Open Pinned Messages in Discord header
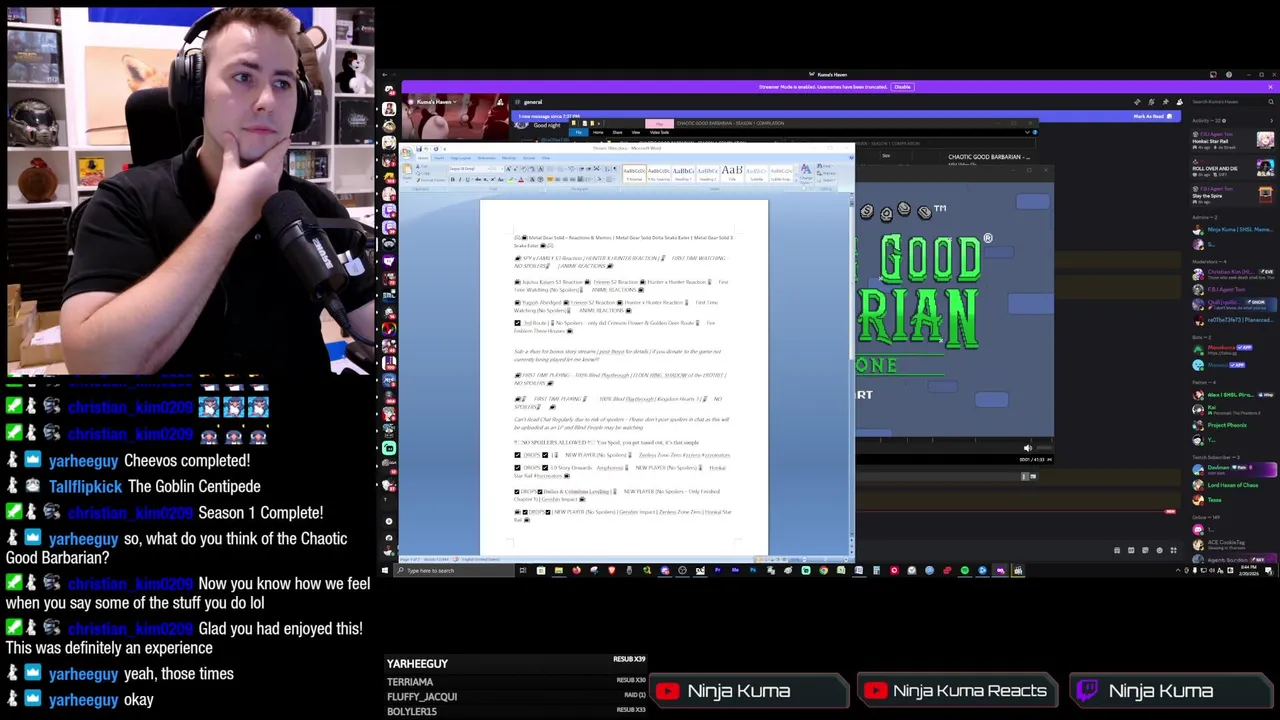The width and height of the screenshot is (1280, 720). (x=1166, y=102)
